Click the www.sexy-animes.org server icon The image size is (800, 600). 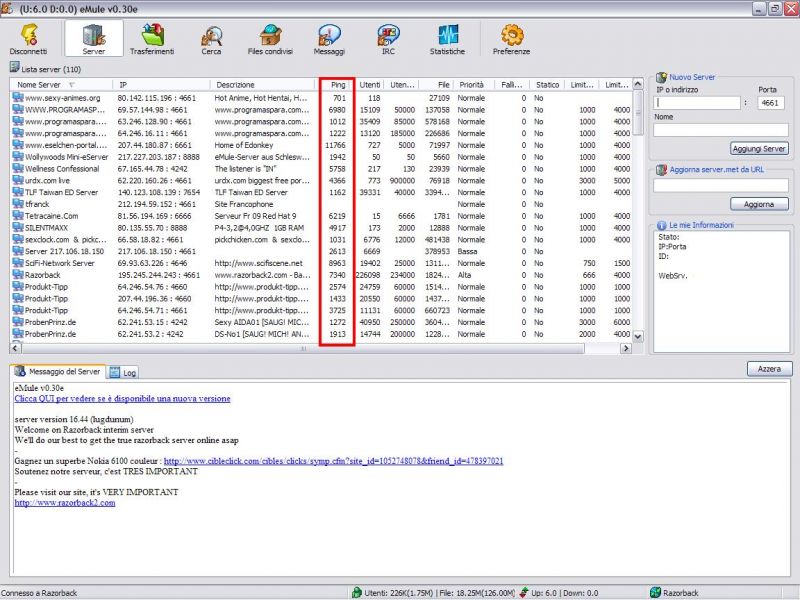[18, 97]
